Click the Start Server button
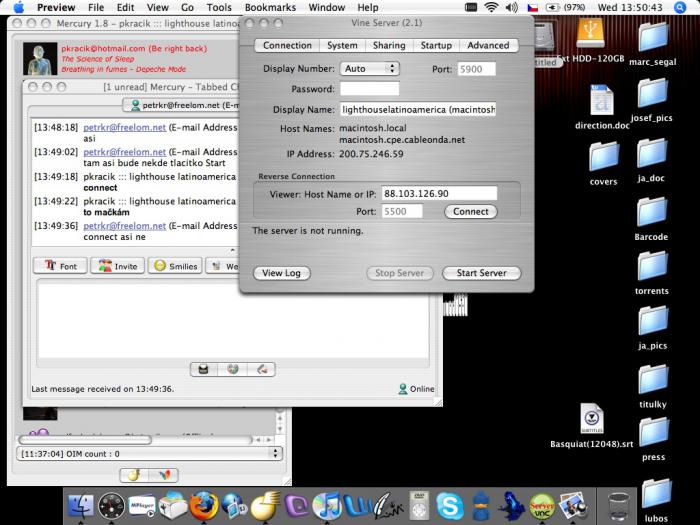The width and height of the screenshot is (700, 525). click(x=481, y=273)
